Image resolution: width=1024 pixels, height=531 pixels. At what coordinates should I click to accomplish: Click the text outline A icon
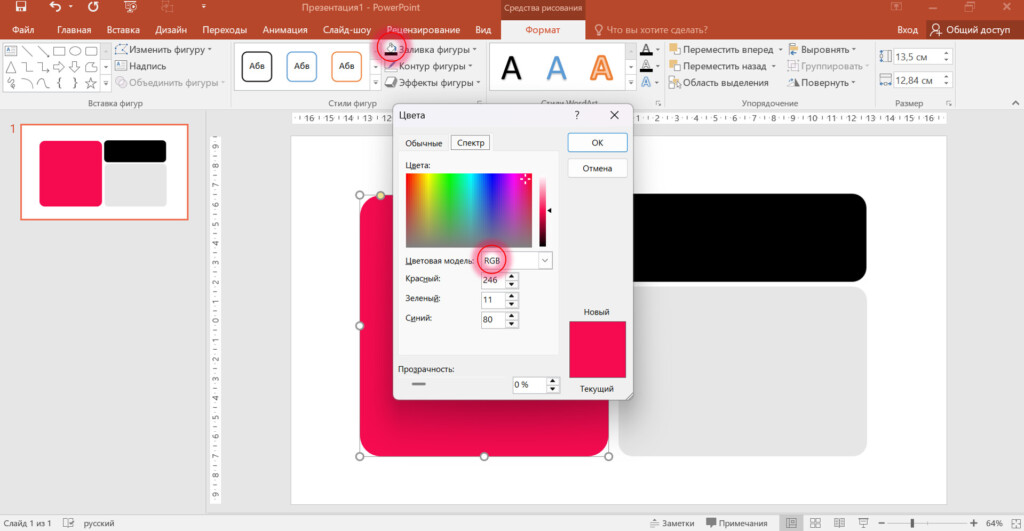click(646, 66)
